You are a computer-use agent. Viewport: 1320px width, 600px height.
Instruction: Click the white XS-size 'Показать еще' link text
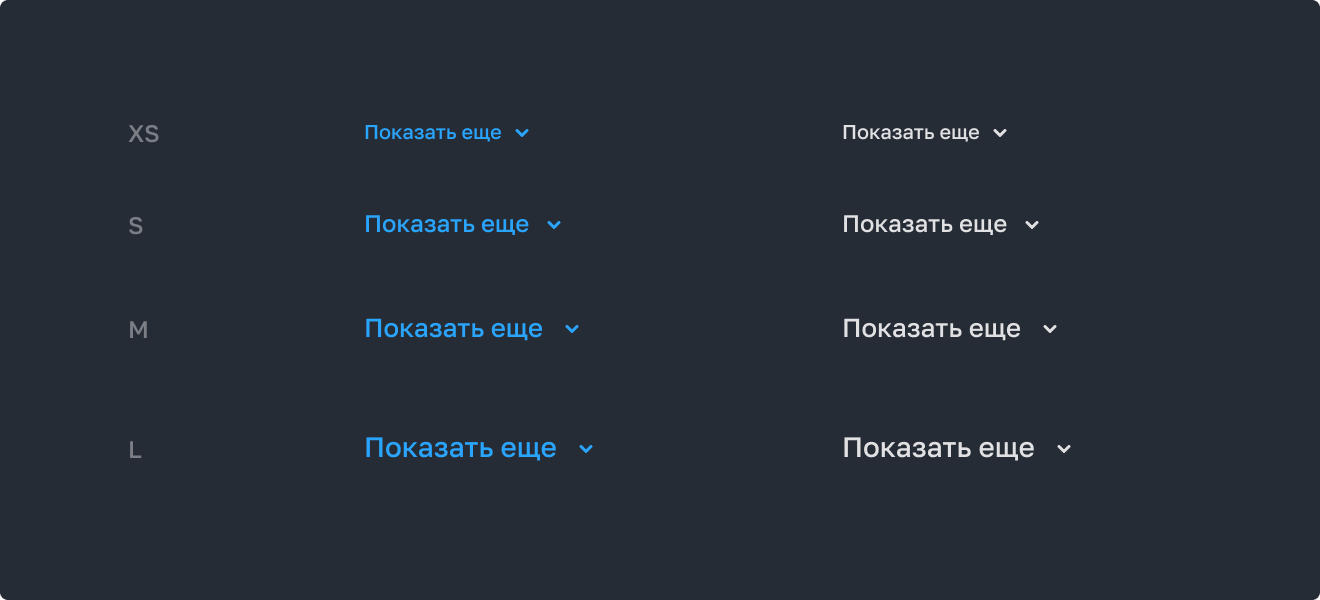910,133
